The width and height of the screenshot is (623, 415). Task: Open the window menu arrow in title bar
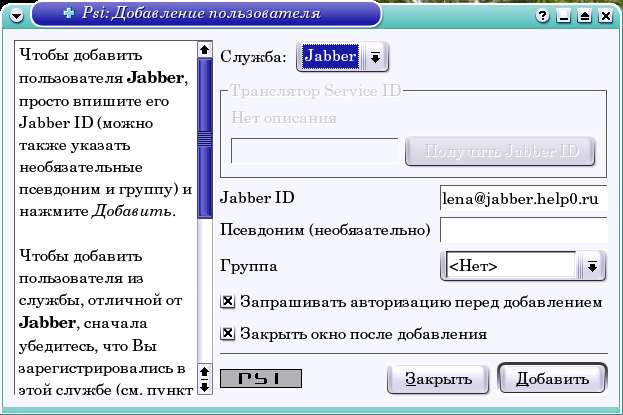pos(16,16)
